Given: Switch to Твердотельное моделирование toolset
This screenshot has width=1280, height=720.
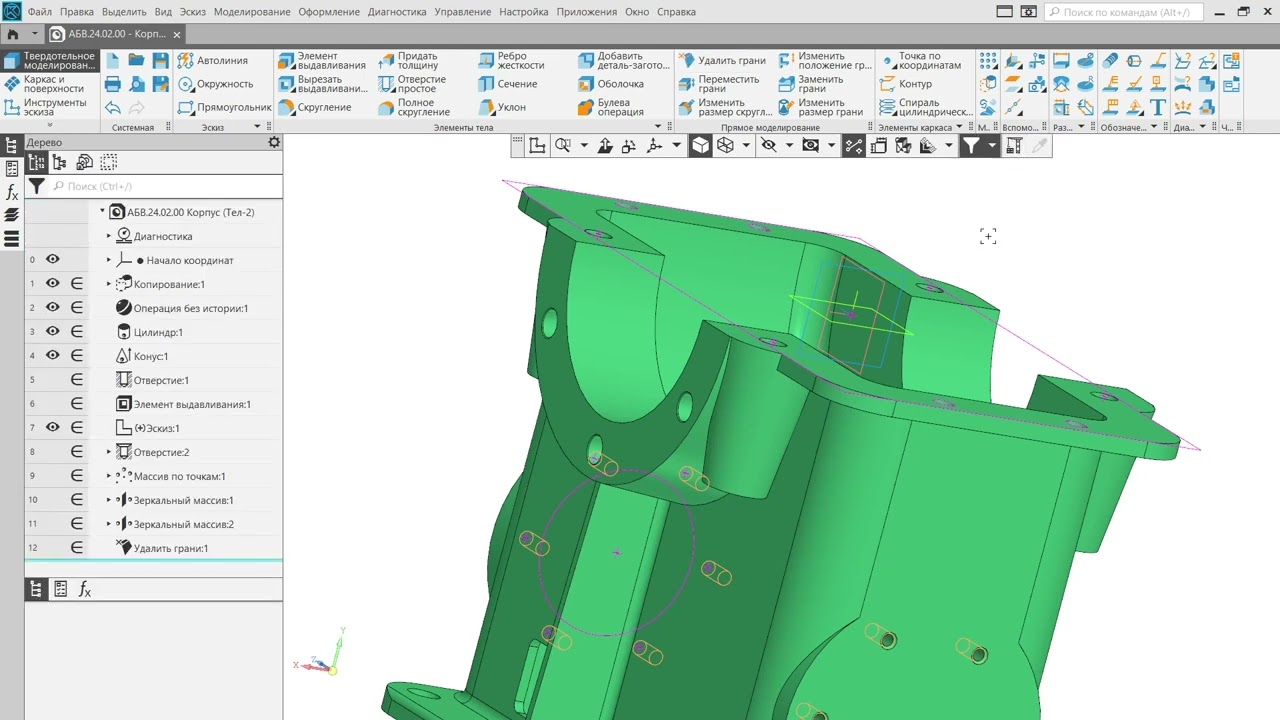Looking at the screenshot, I should 50,61.
